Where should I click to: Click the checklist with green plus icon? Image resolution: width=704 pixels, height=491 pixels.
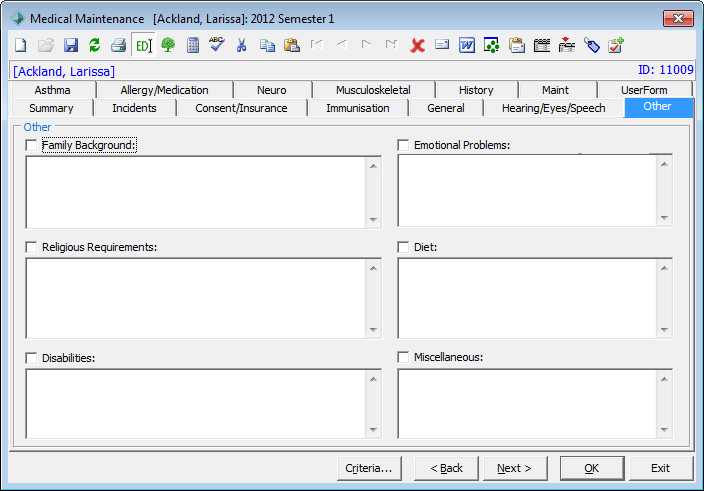pos(616,45)
